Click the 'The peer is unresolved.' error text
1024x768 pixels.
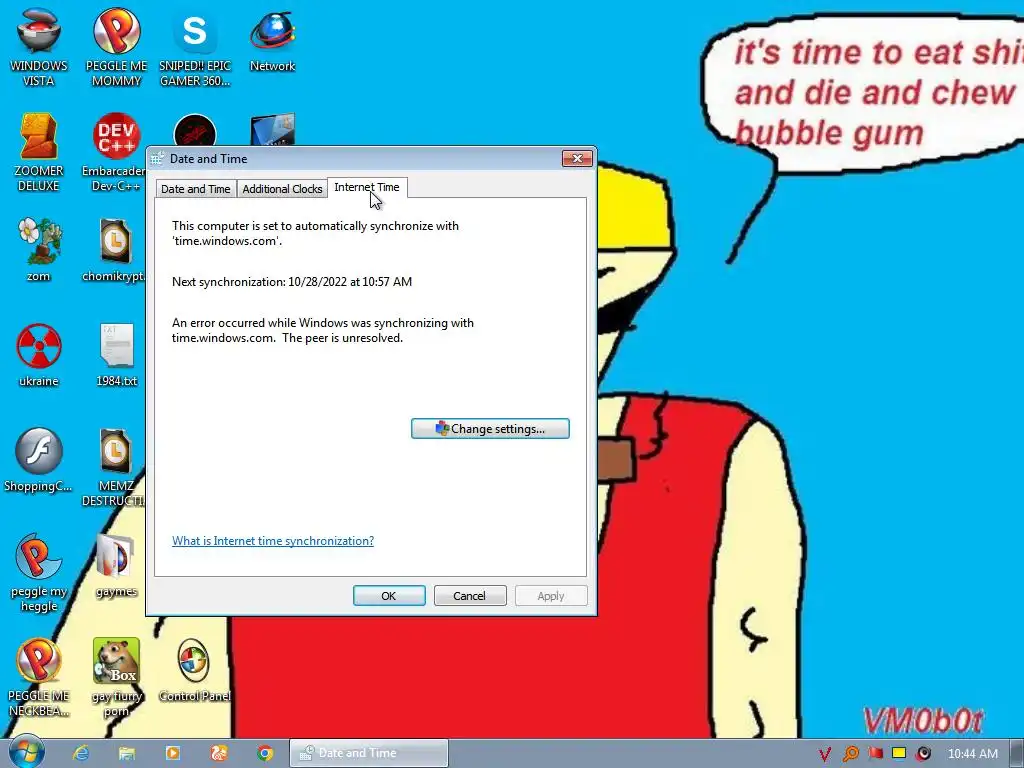pyautogui.click(x=342, y=338)
